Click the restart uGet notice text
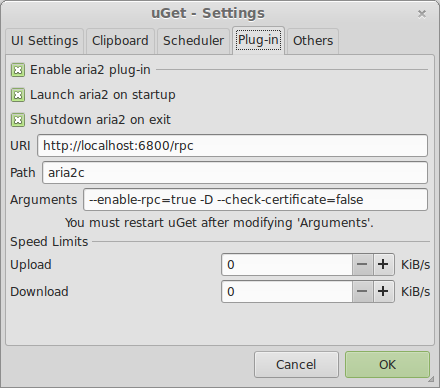The image size is (440, 388). coord(219,223)
